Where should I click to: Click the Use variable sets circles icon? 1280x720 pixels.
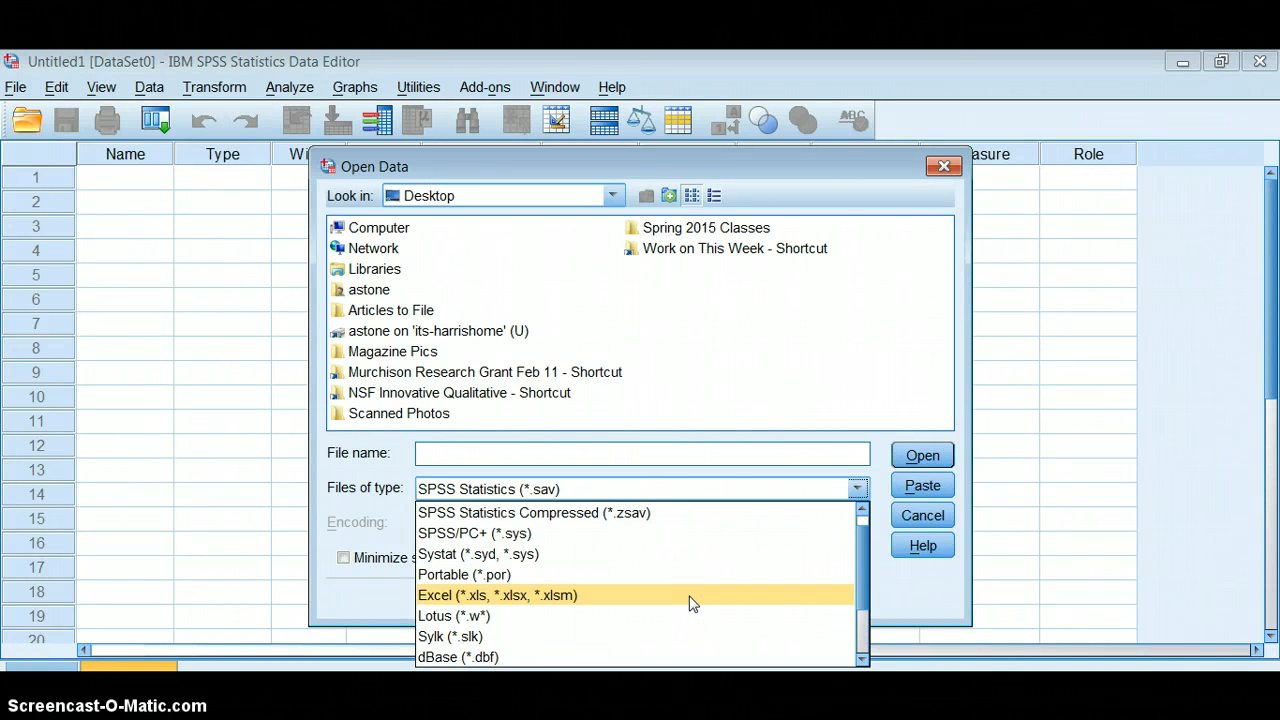(763, 121)
